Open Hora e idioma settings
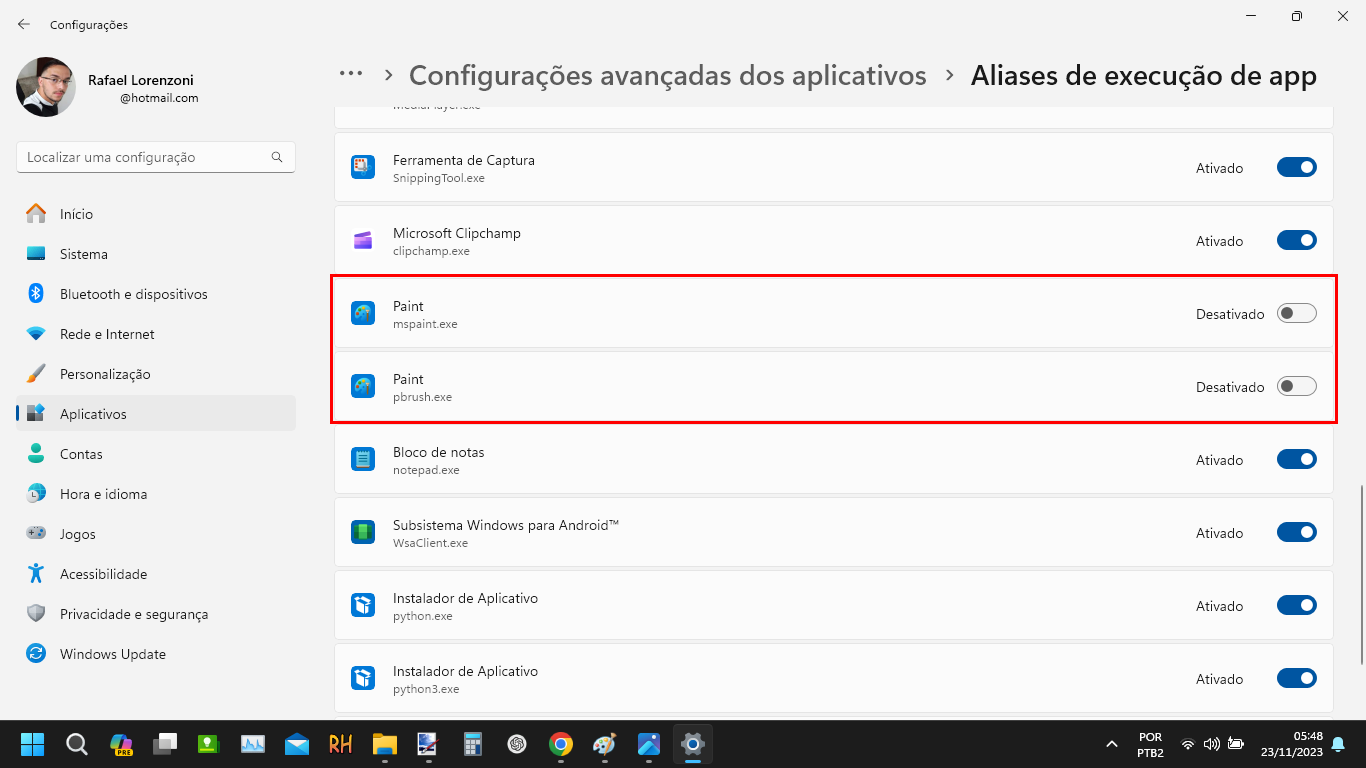1366x768 pixels. tap(156, 494)
